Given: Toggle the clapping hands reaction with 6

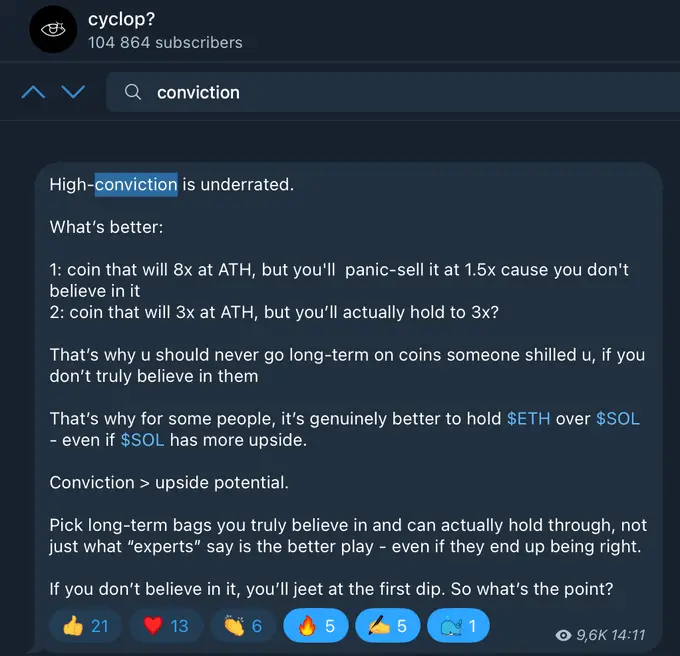Looking at the screenshot, I should coord(243,626).
